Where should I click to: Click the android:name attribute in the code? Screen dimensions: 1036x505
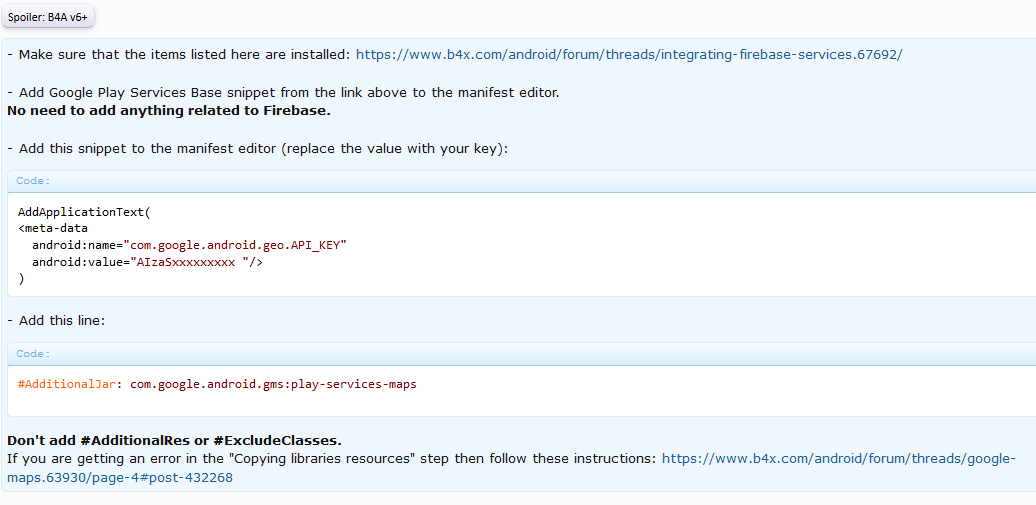[x=74, y=245]
